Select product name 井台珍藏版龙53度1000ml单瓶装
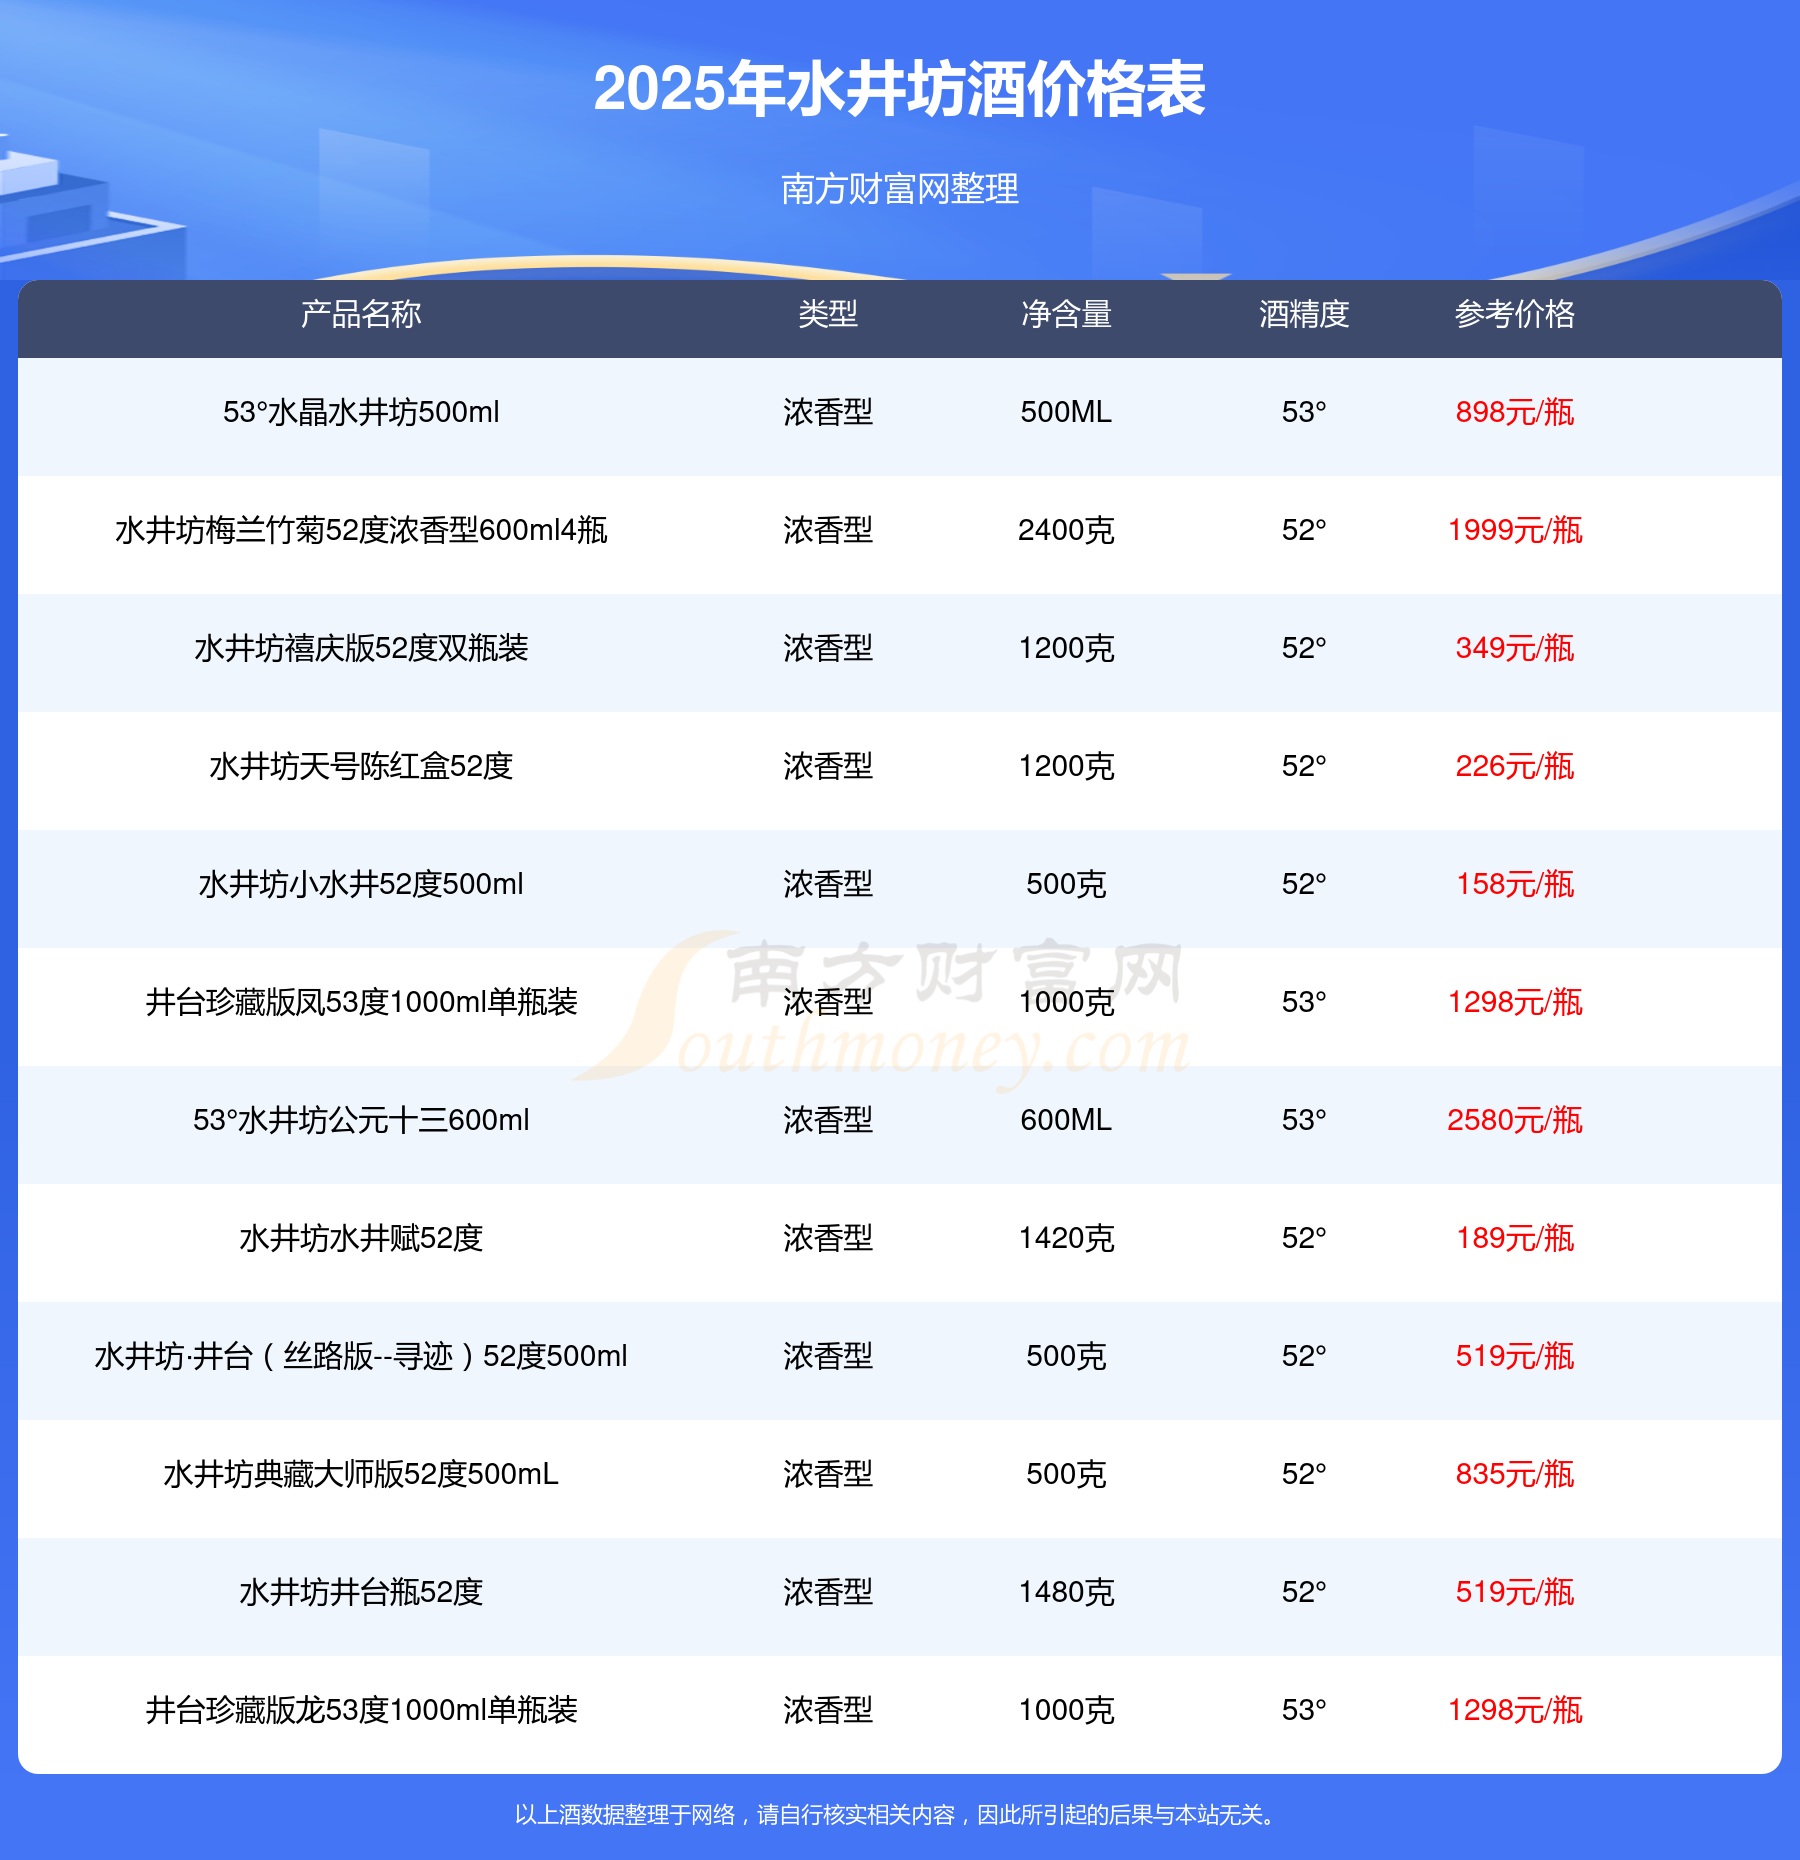1800x1860 pixels. tap(361, 1710)
